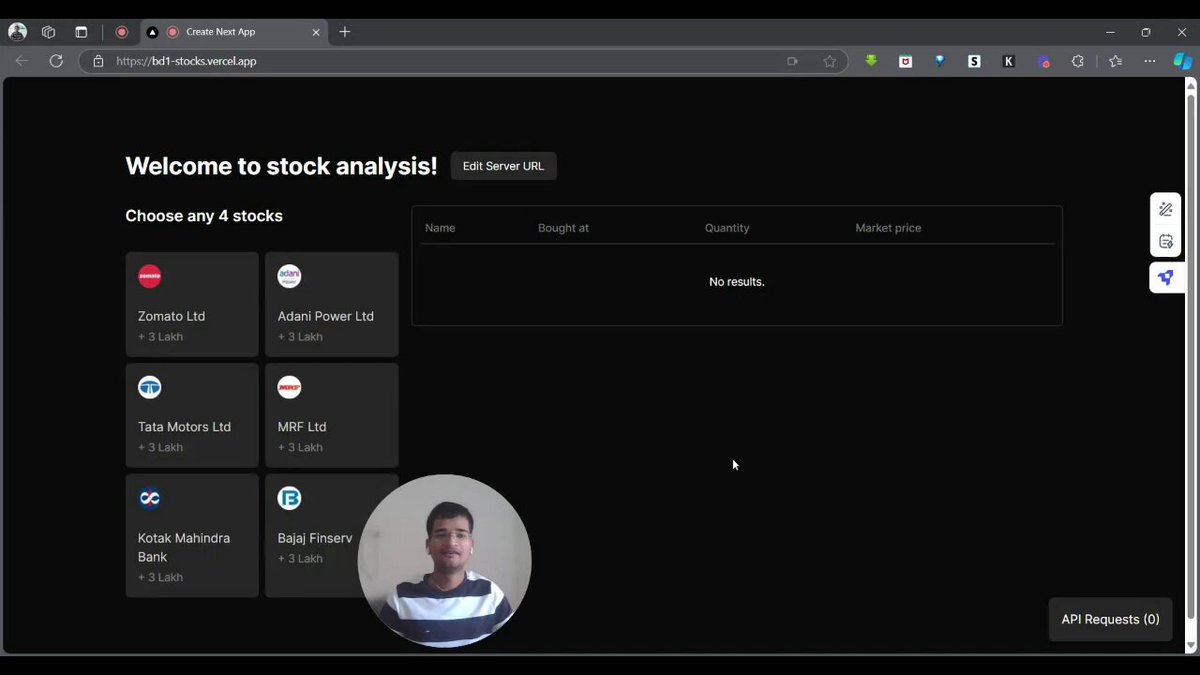Open the rocket tool on side panel
Image resolution: width=1200 pixels, height=675 pixels.
click(x=1166, y=277)
